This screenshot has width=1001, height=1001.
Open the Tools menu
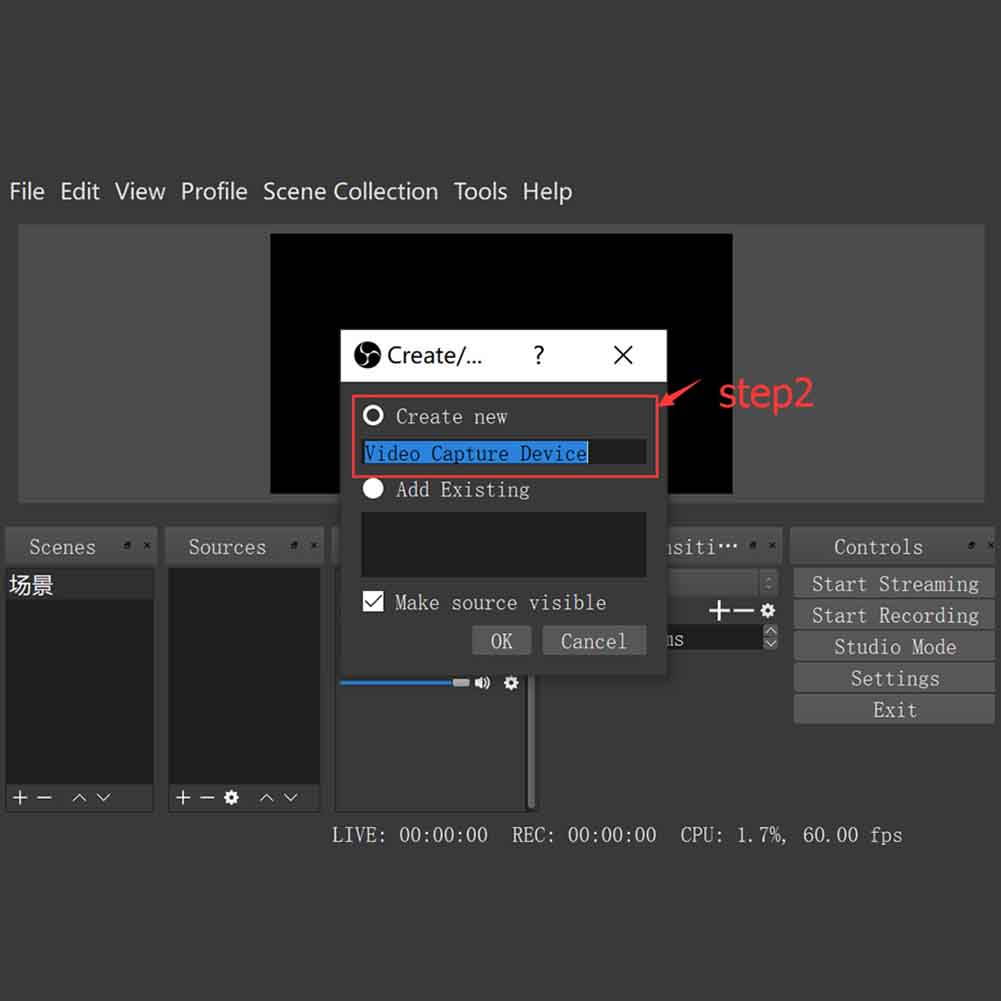point(480,192)
